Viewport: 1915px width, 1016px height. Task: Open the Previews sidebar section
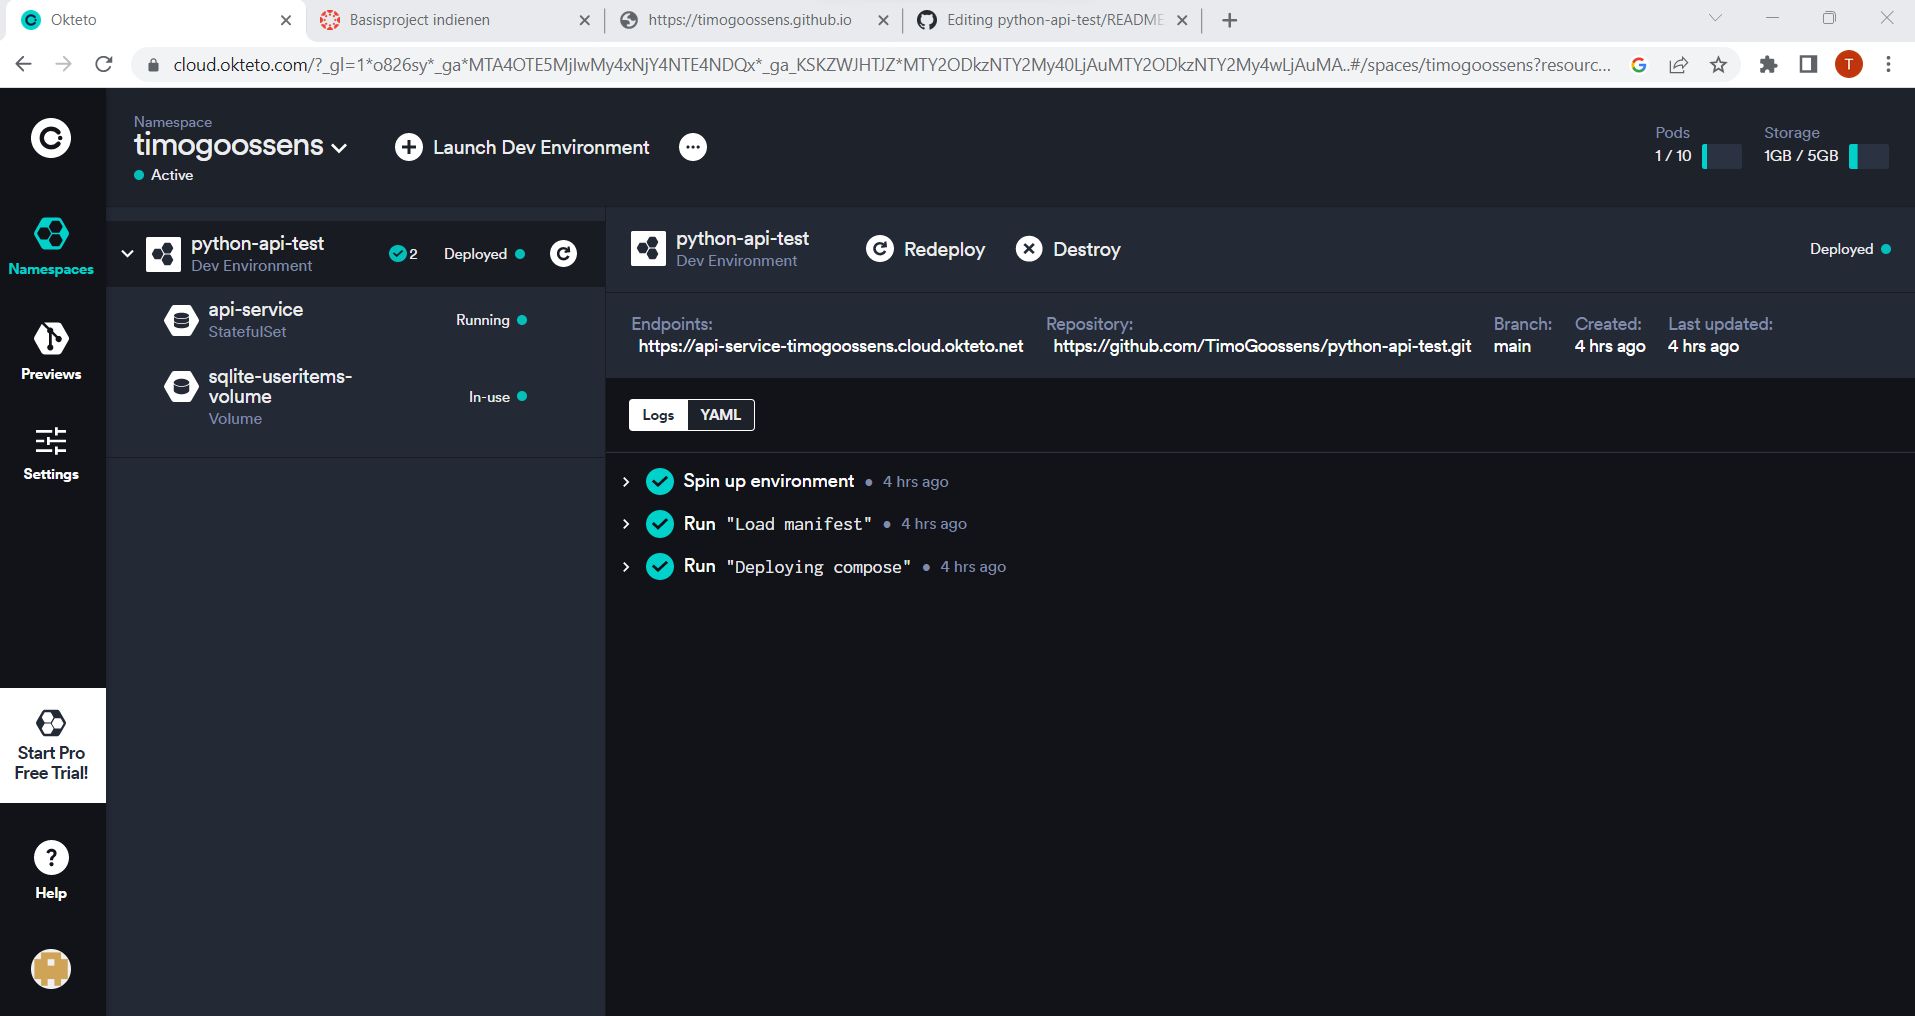point(51,351)
